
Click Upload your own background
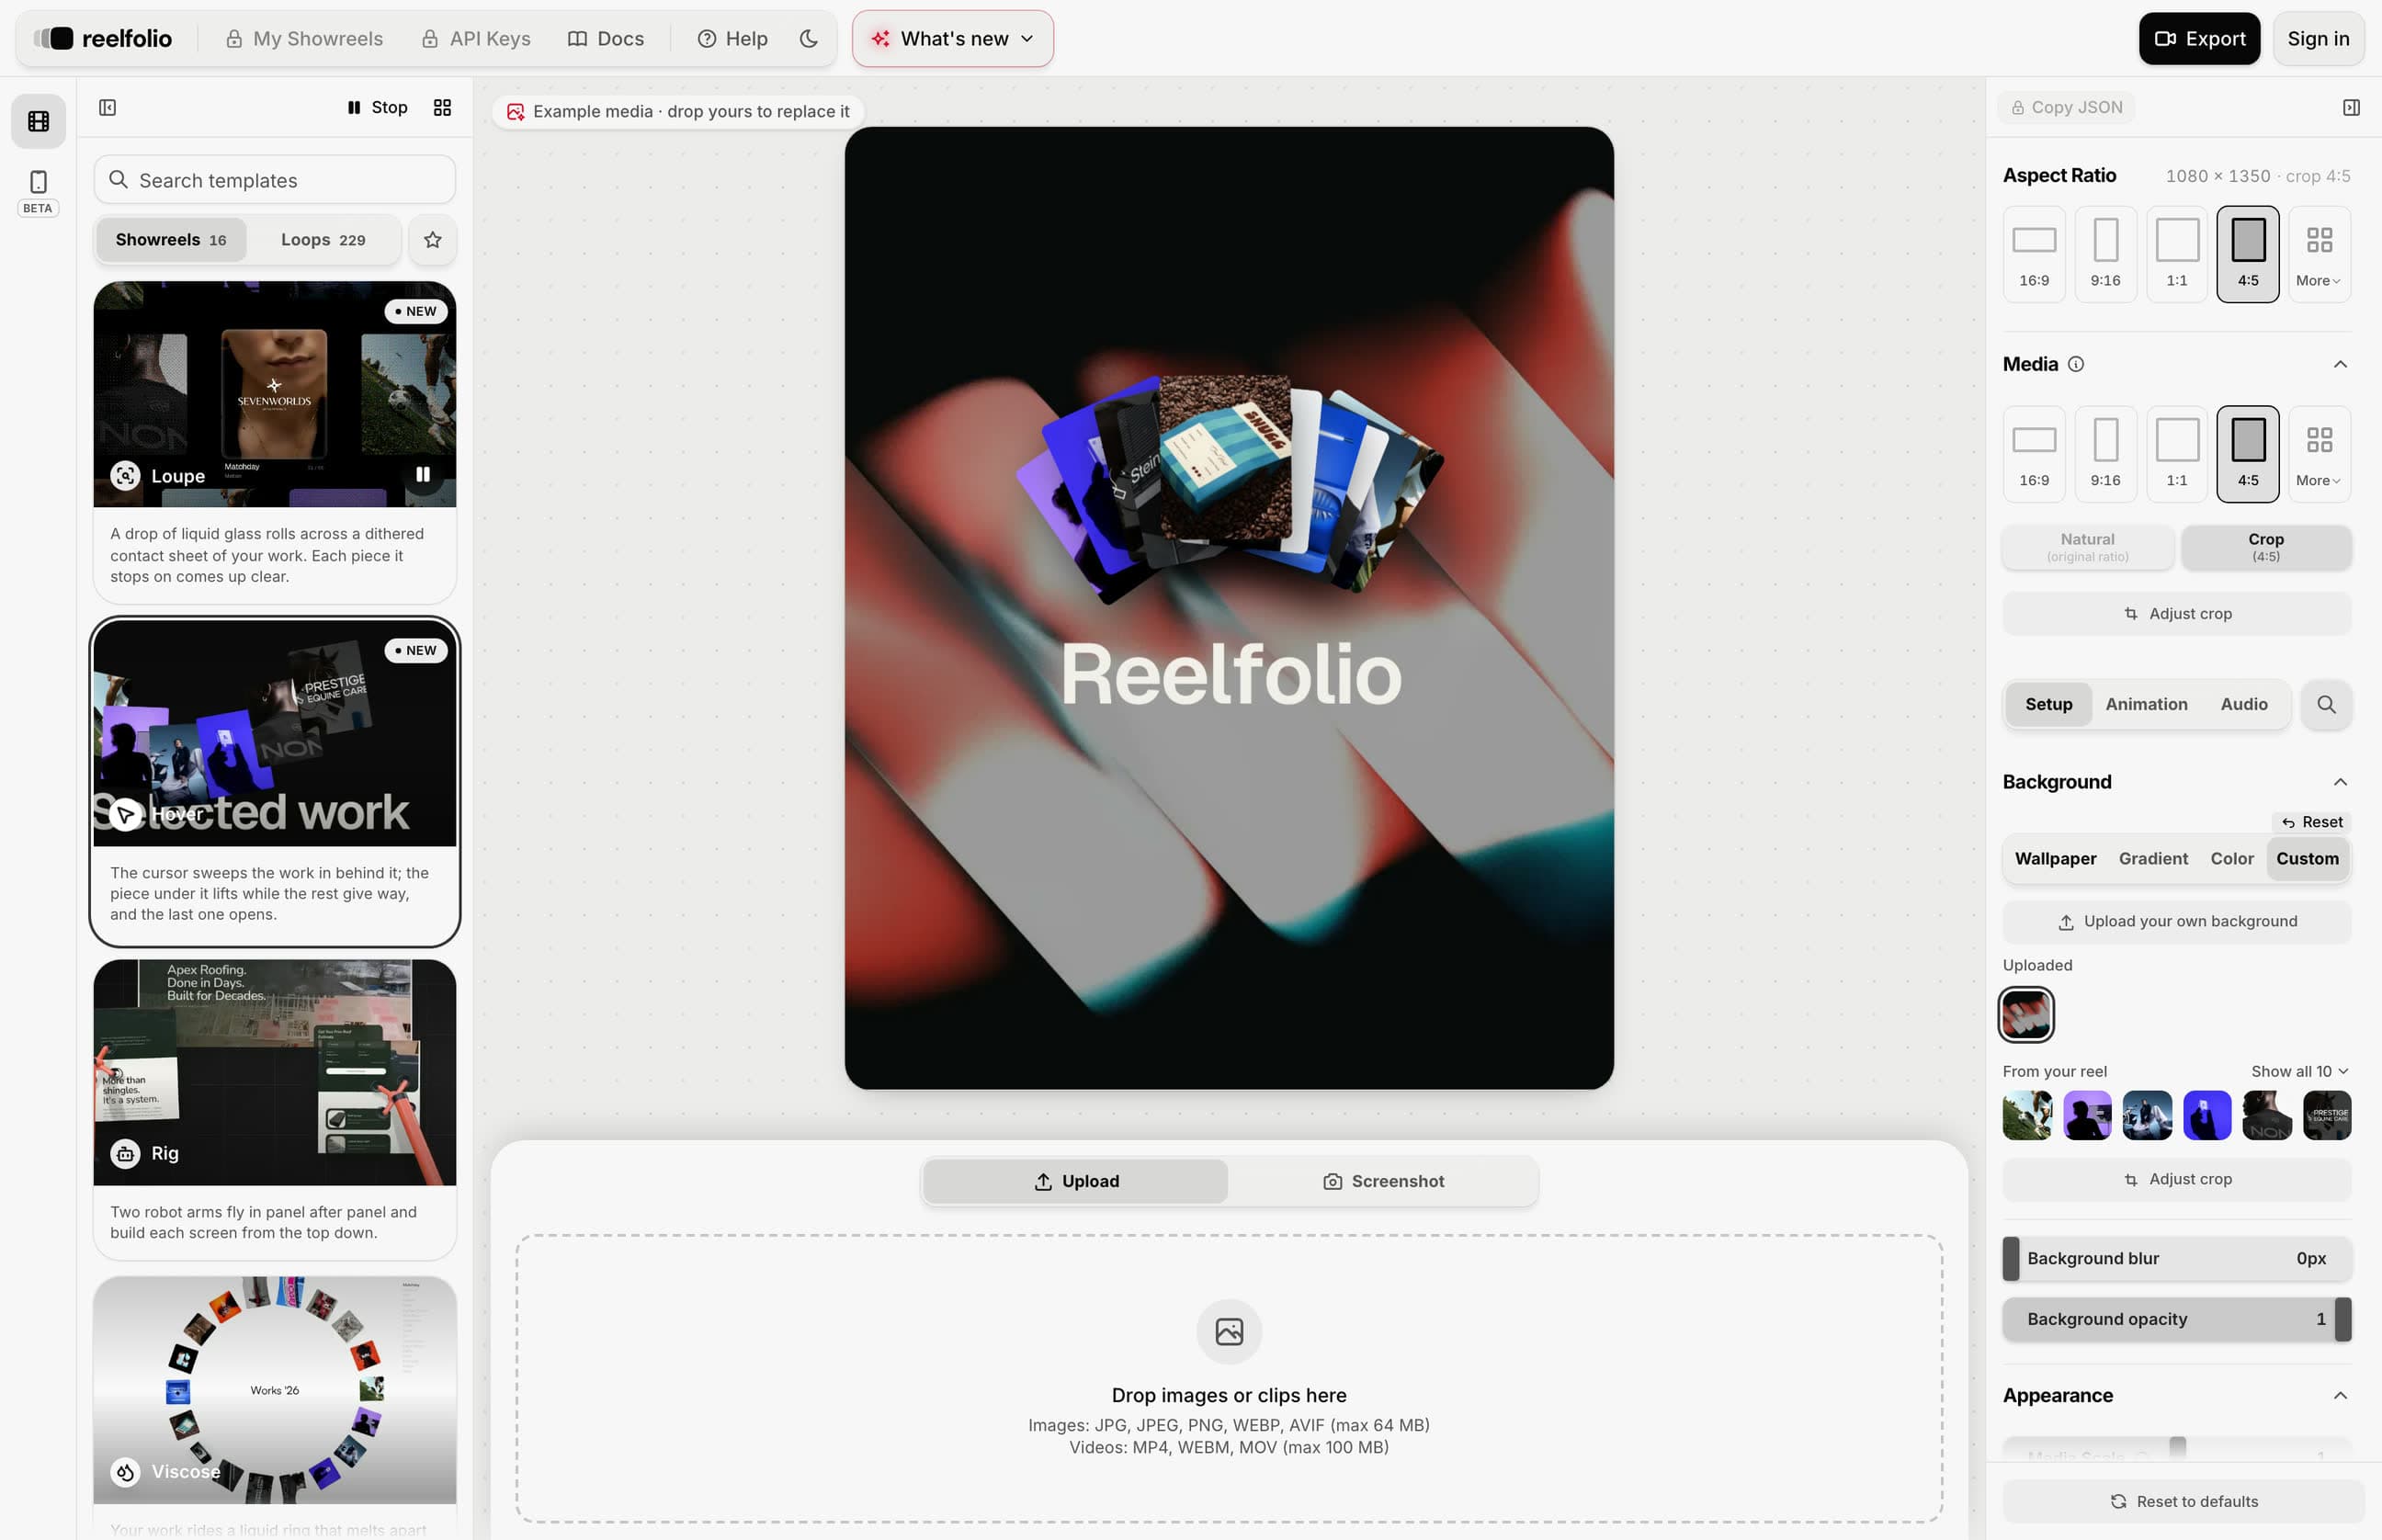click(2177, 921)
